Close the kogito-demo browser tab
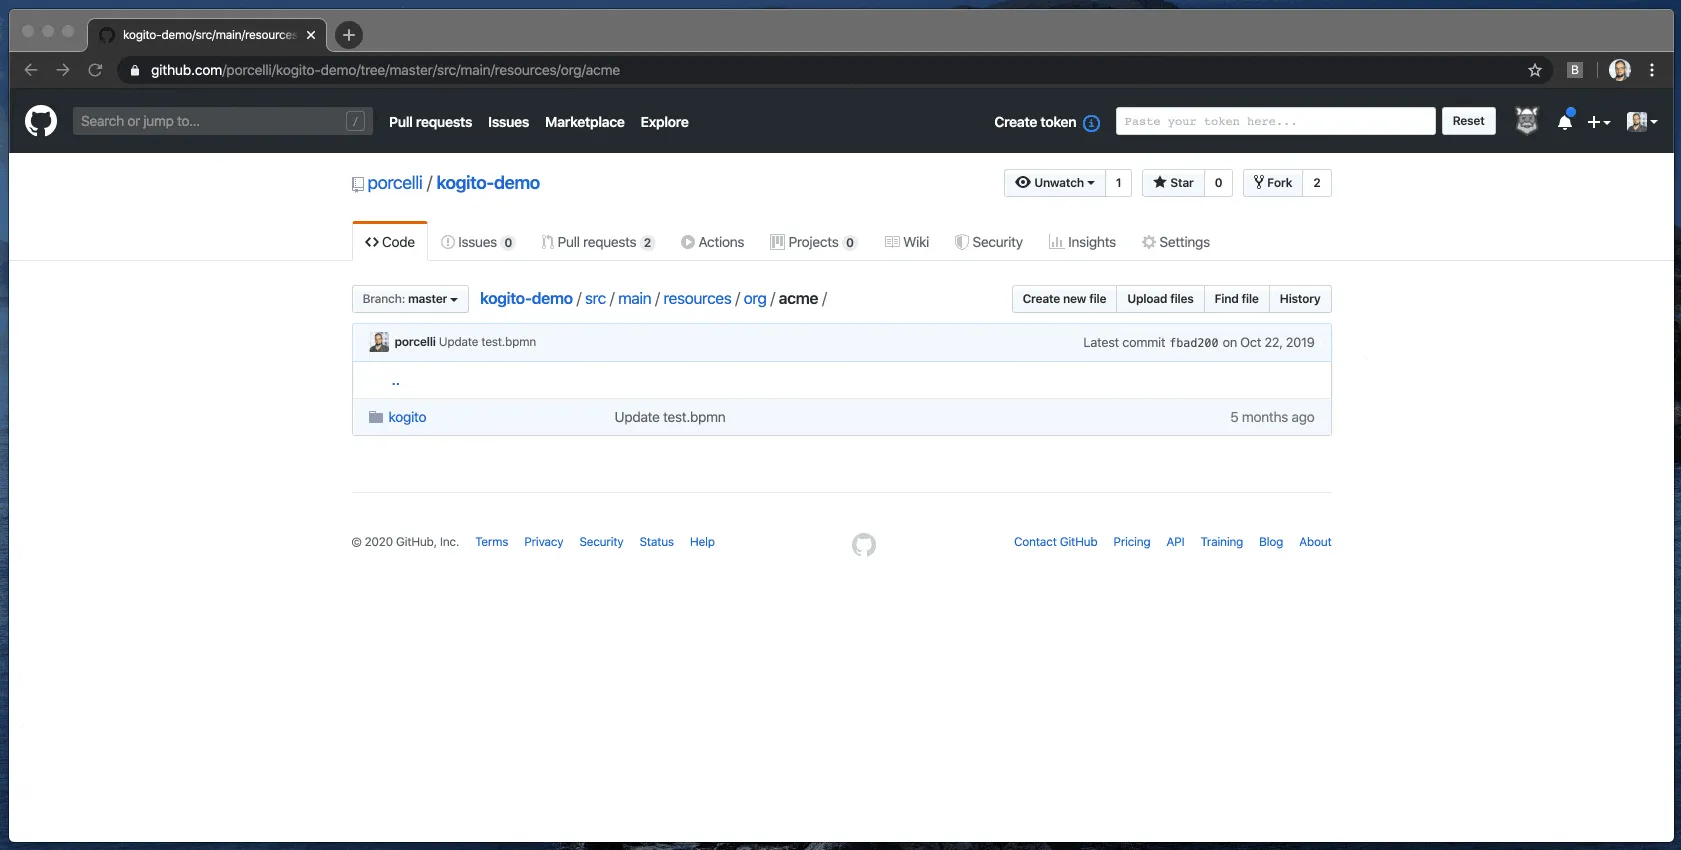Viewport: 1681px width, 850px height. coord(311,35)
